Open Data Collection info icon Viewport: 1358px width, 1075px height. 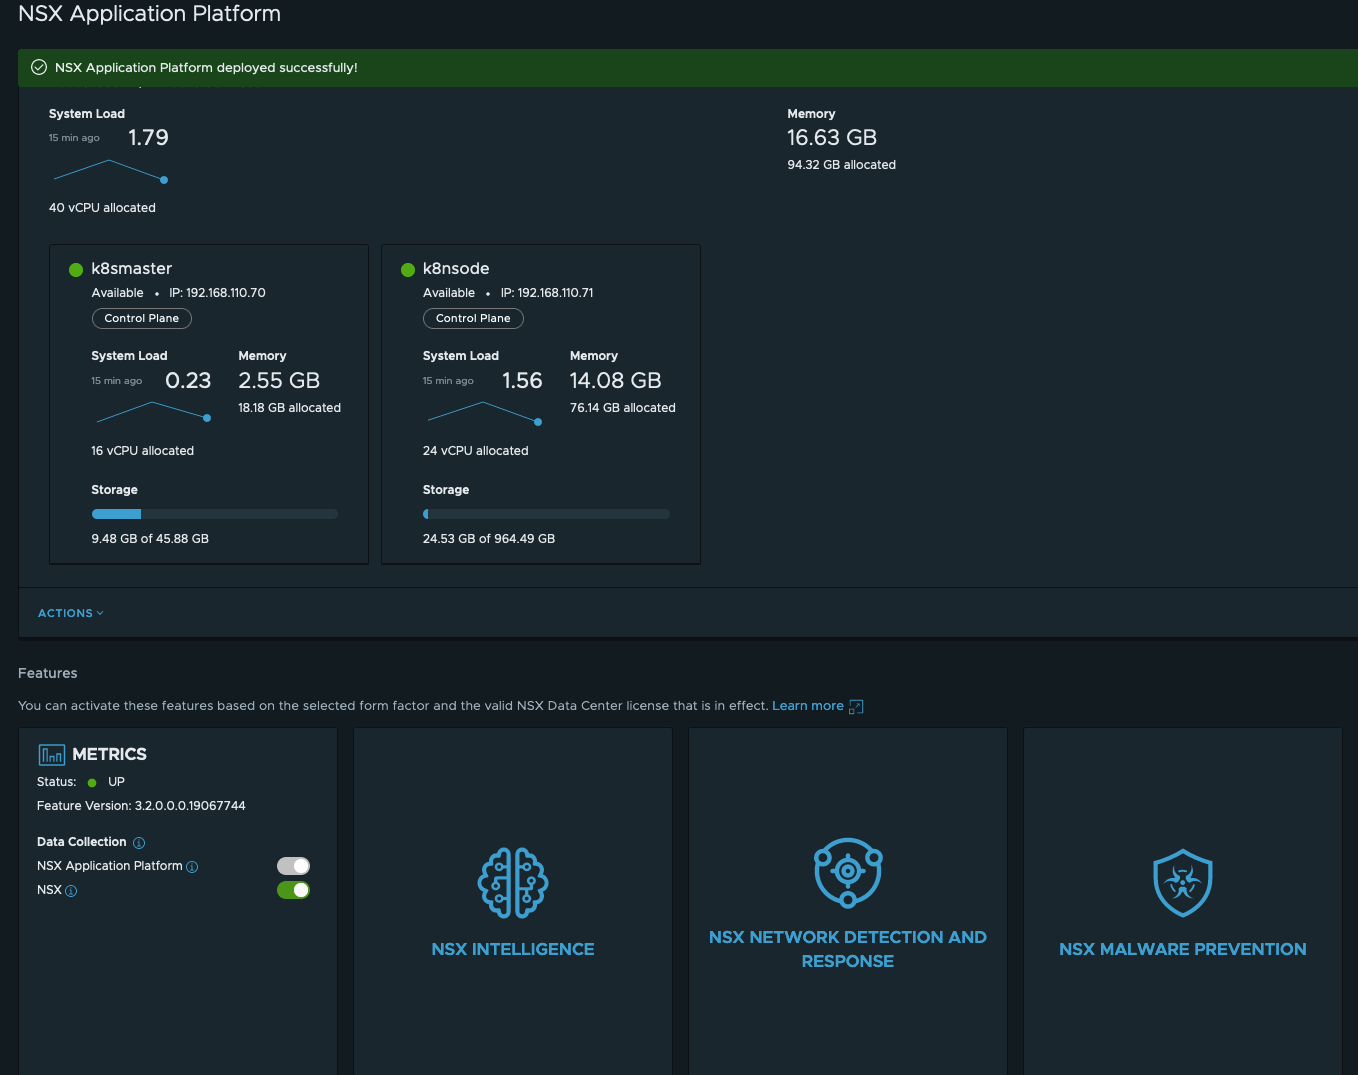[139, 843]
